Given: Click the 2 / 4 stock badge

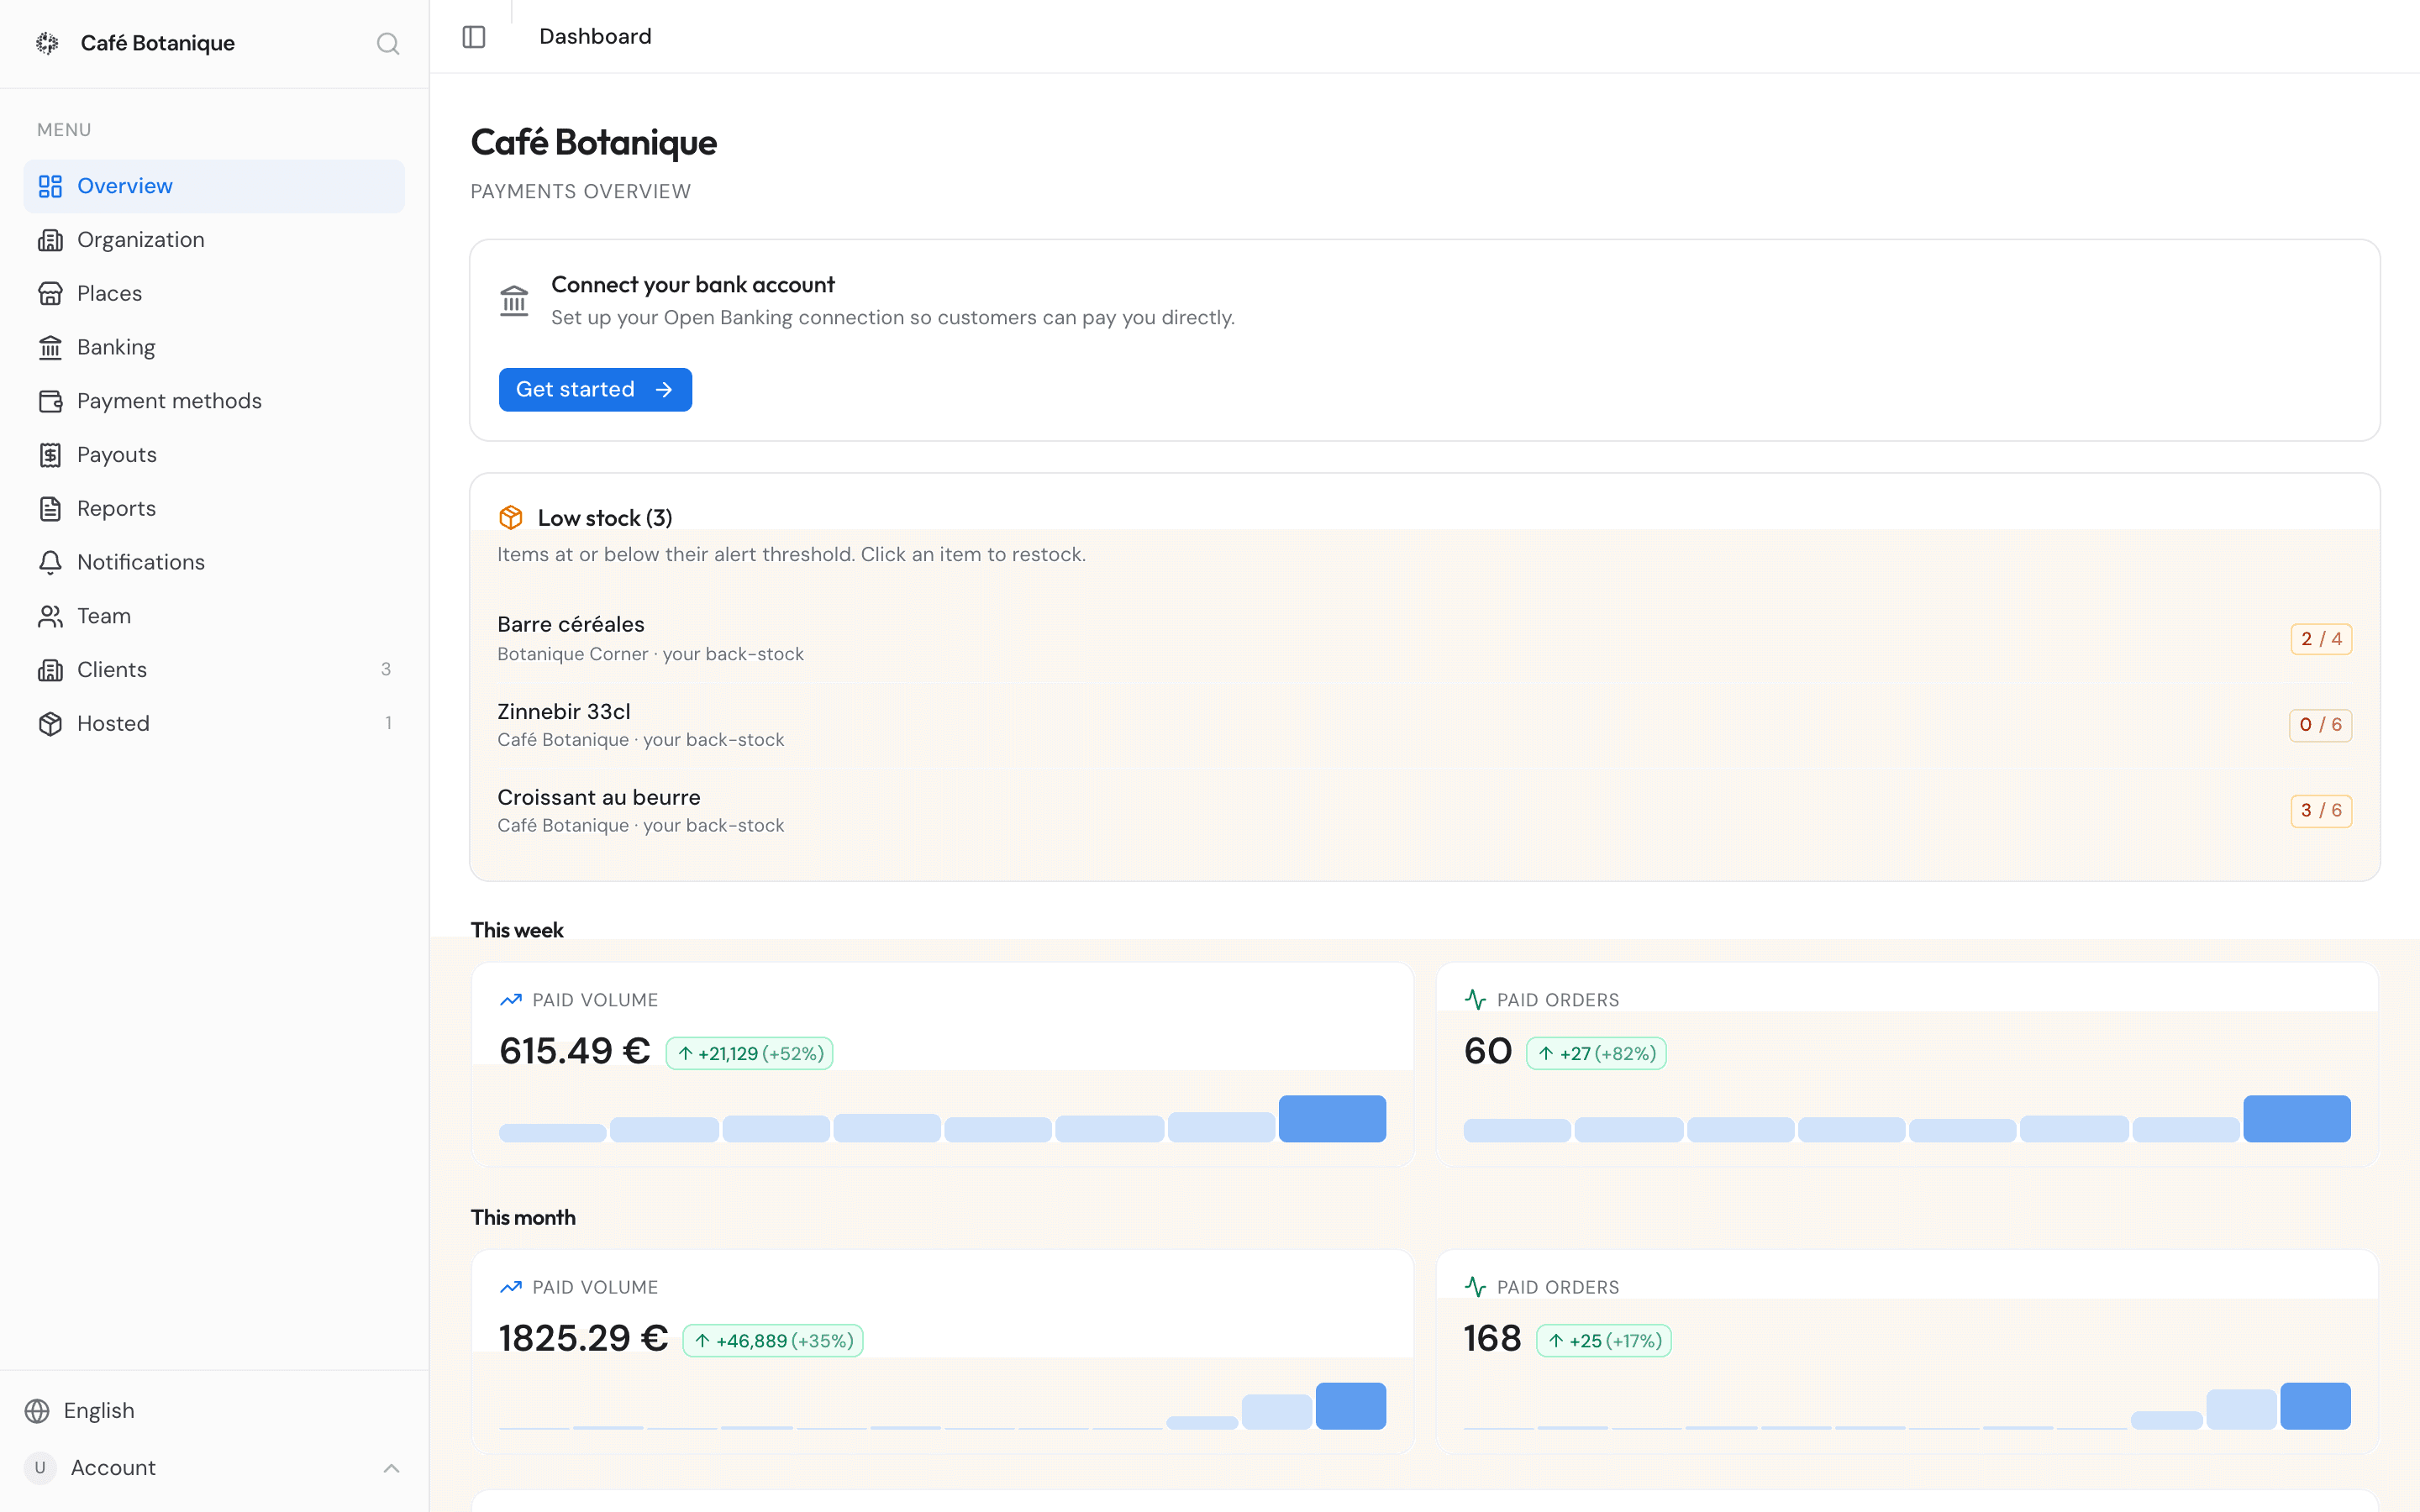Looking at the screenshot, I should click(x=2321, y=638).
